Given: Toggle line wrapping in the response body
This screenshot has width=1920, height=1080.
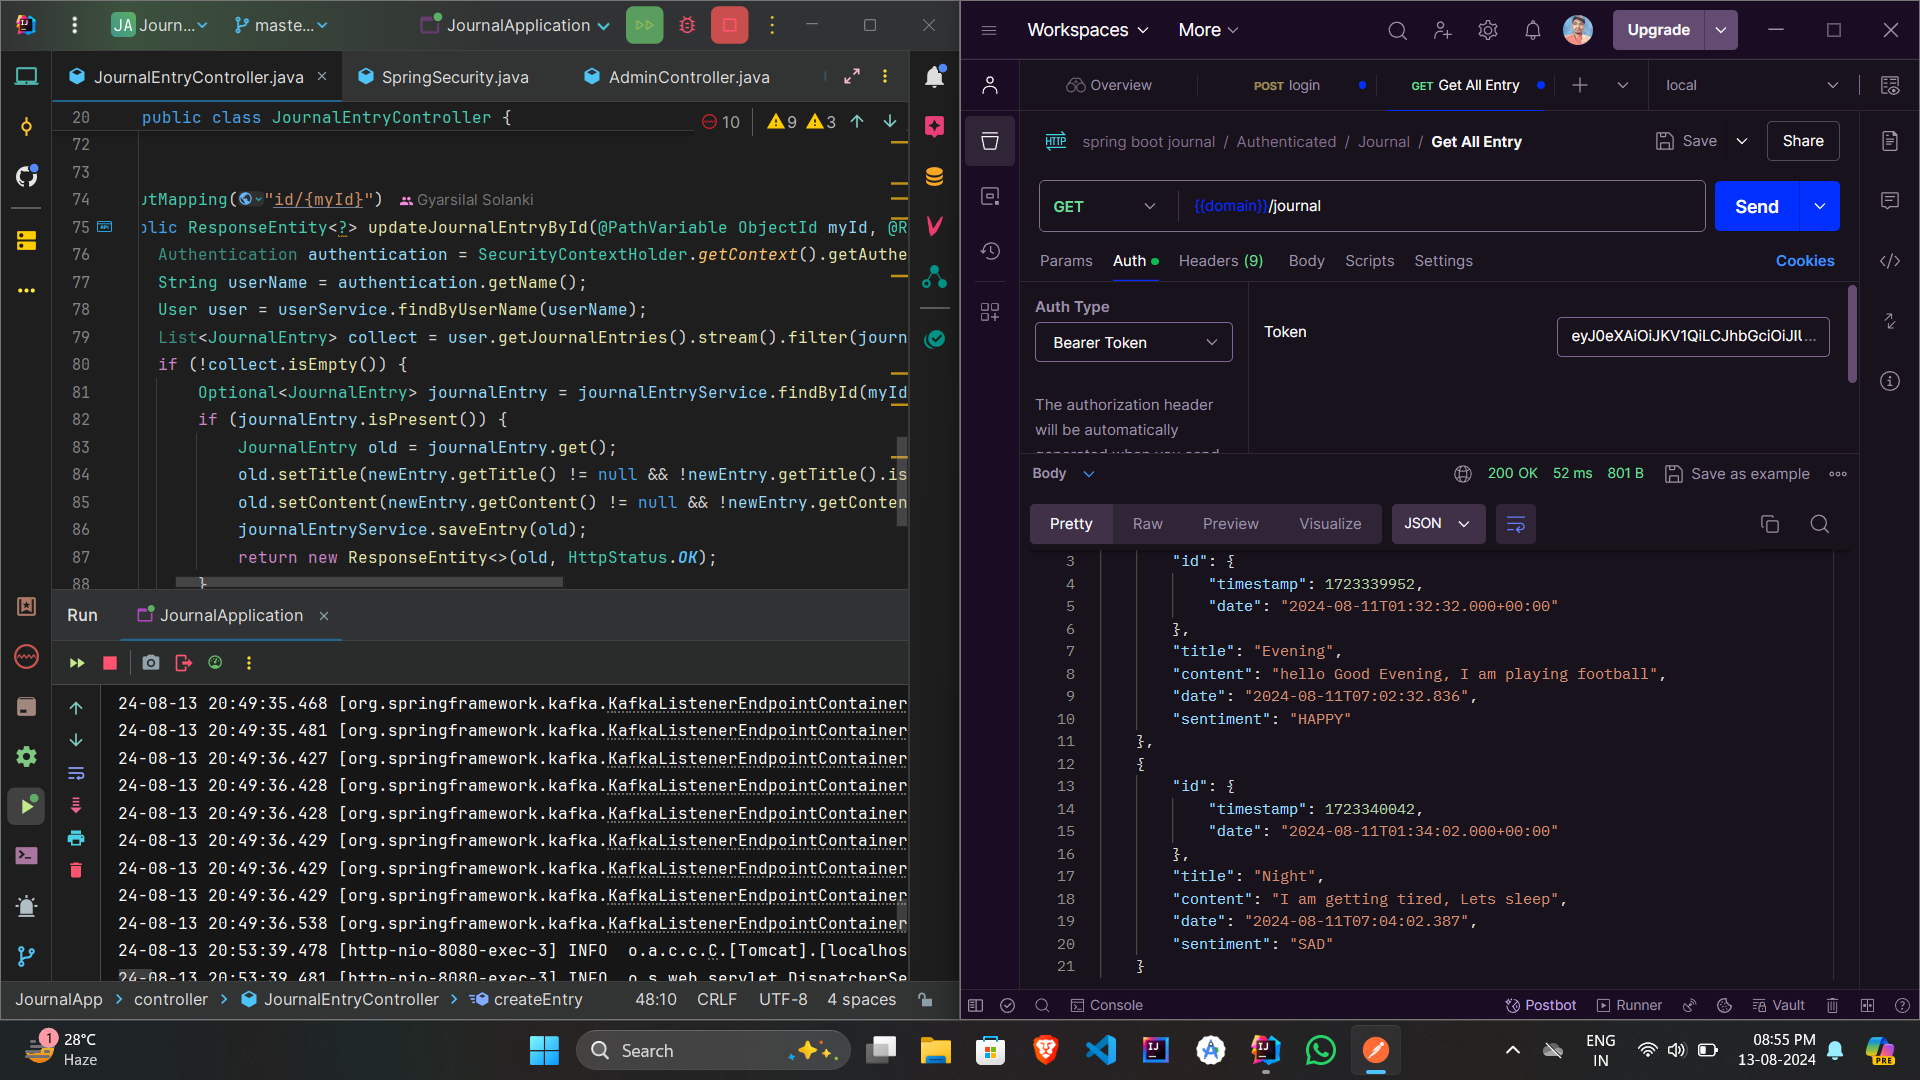Looking at the screenshot, I should [x=1515, y=523].
